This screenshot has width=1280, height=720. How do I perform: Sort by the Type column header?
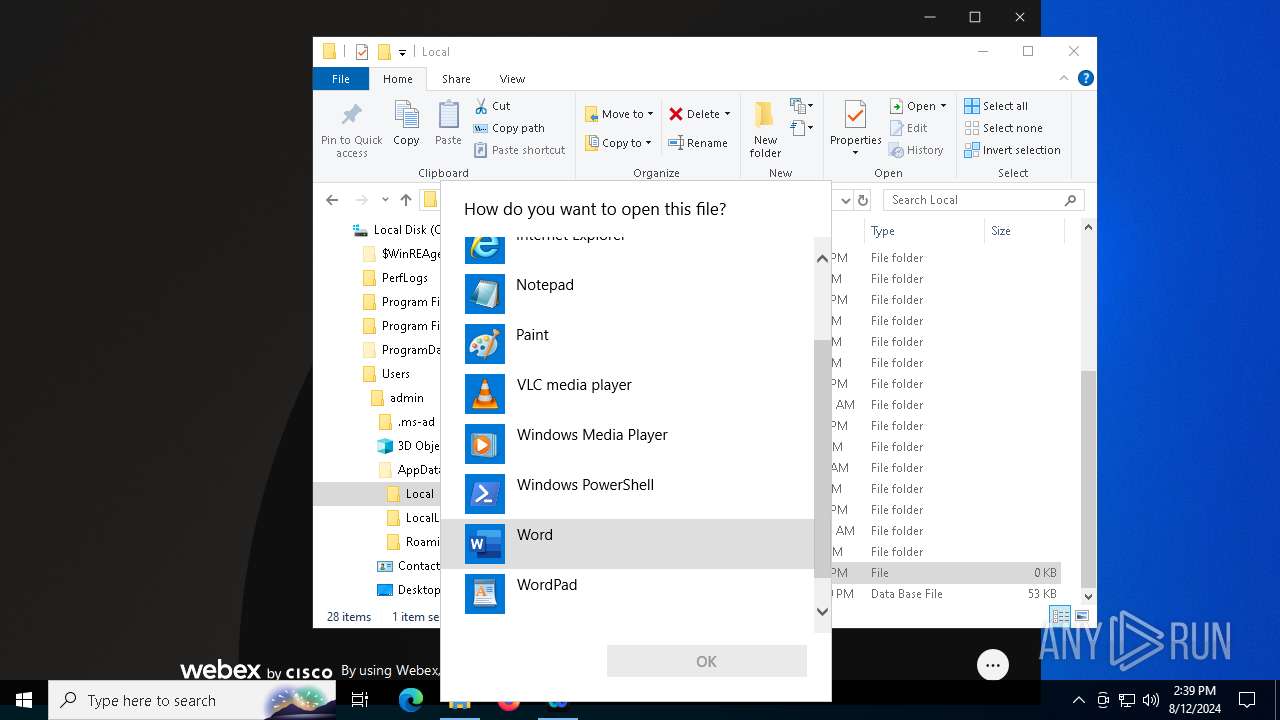coord(924,231)
